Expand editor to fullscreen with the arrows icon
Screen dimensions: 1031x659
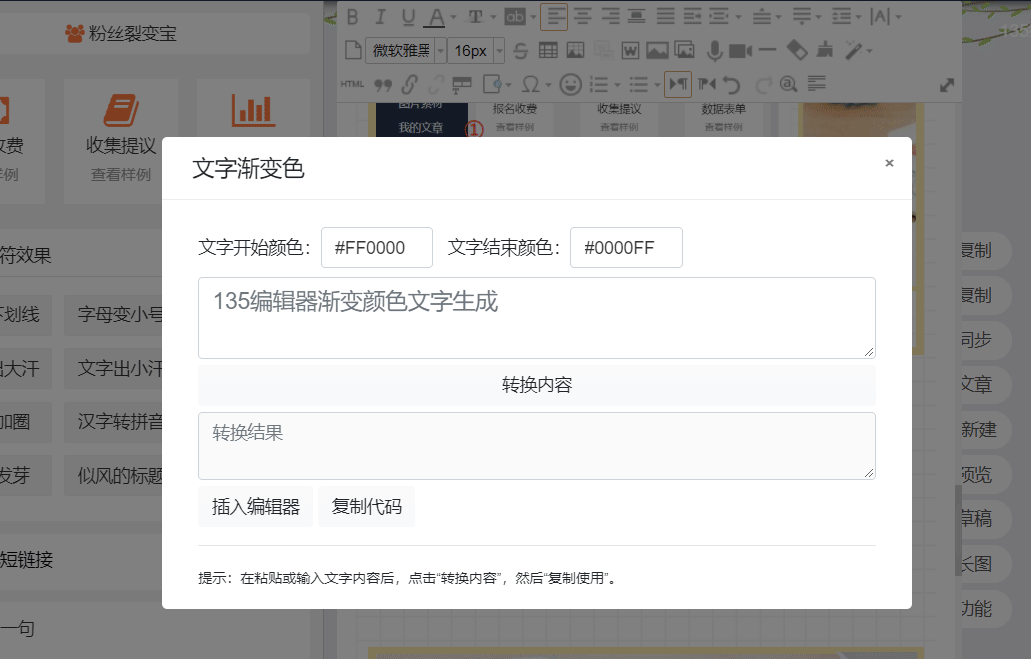pos(947,85)
